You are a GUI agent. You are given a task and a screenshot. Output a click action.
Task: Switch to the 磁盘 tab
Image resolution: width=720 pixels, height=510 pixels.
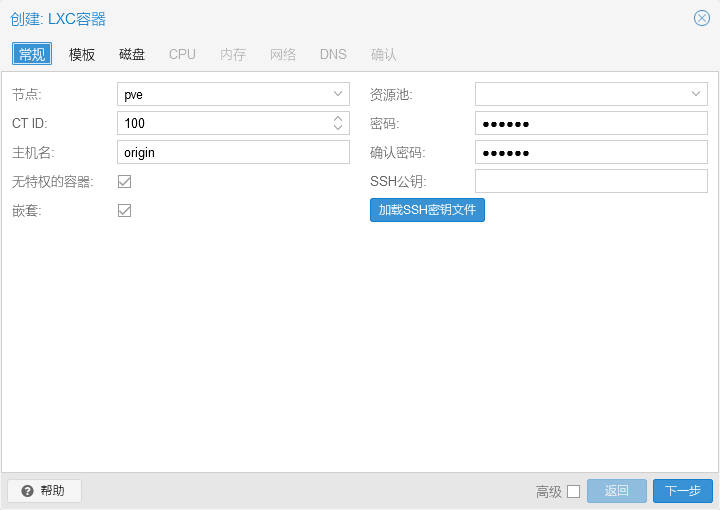[x=132, y=54]
